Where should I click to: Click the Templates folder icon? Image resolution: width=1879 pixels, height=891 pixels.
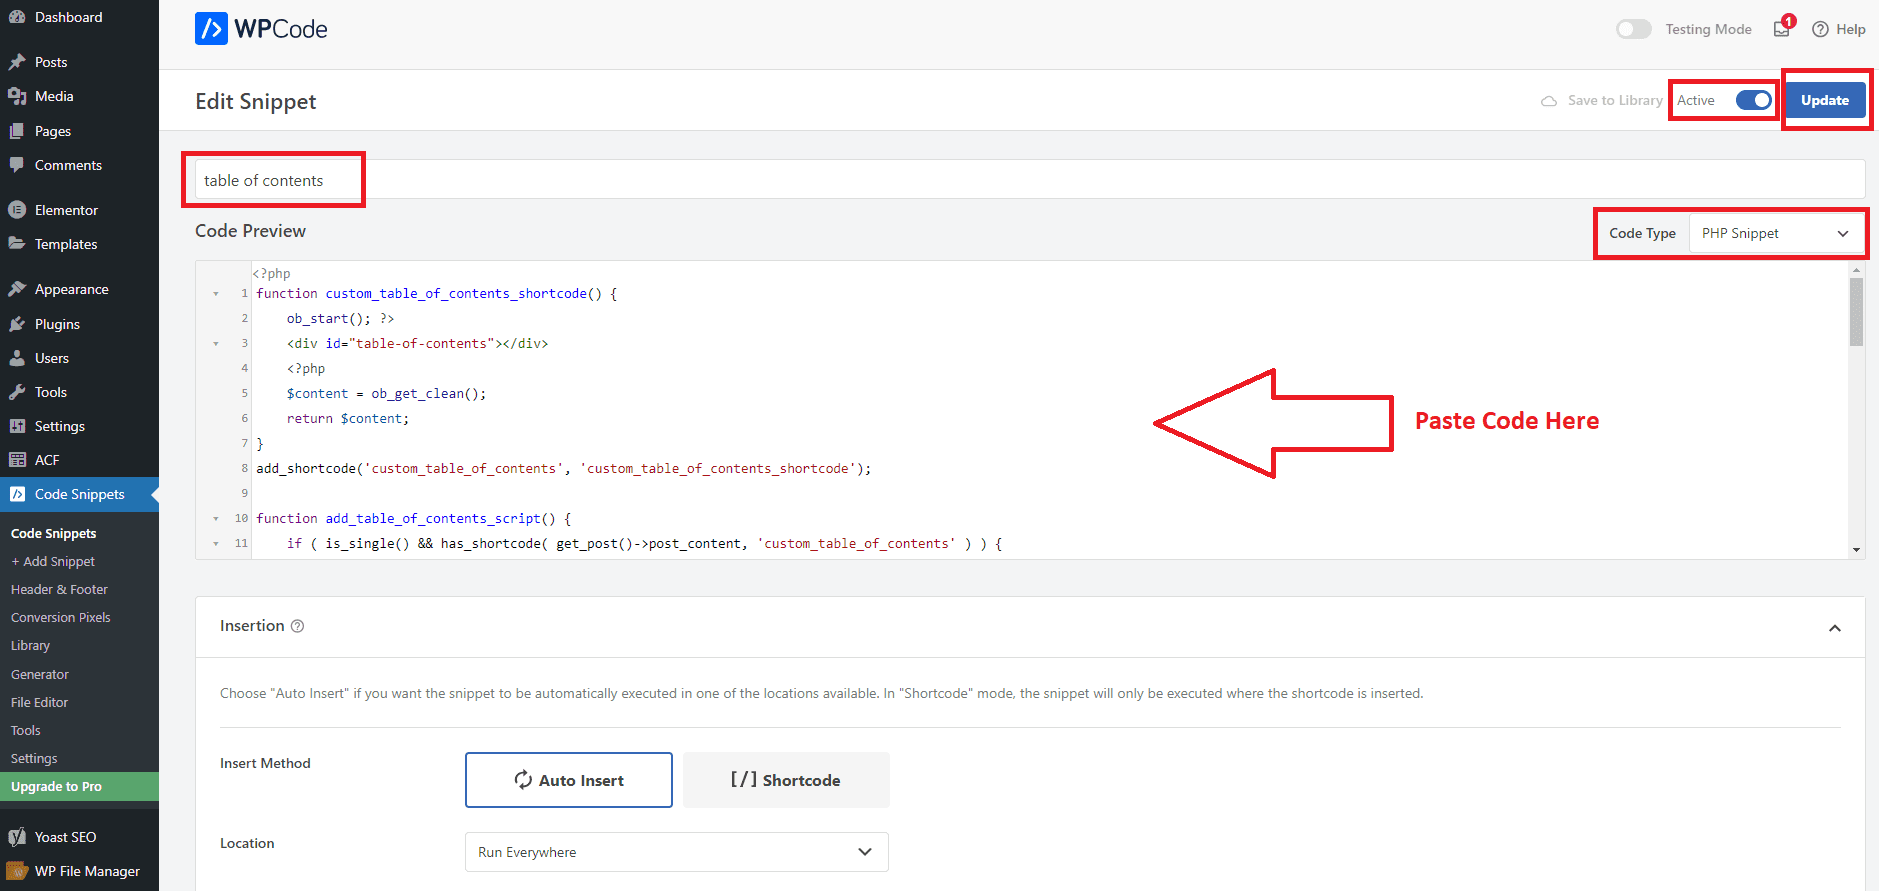(x=17, y=244)
